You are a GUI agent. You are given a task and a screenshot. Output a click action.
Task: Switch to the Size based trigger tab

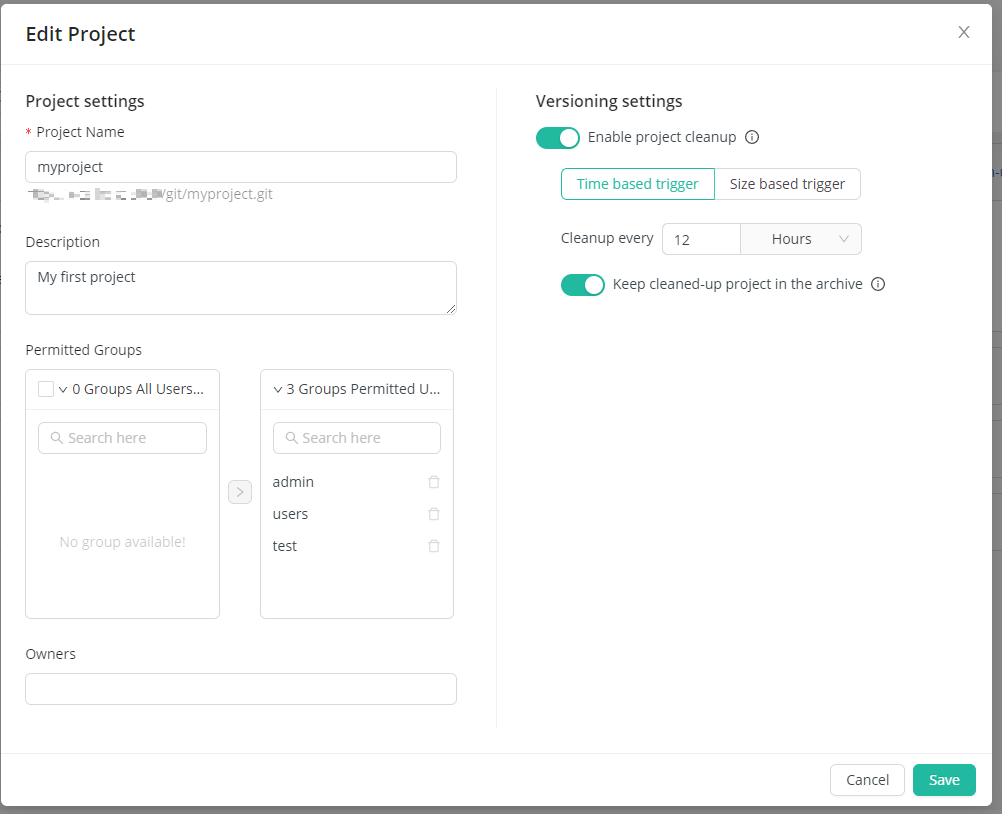[x=788, y=184]
